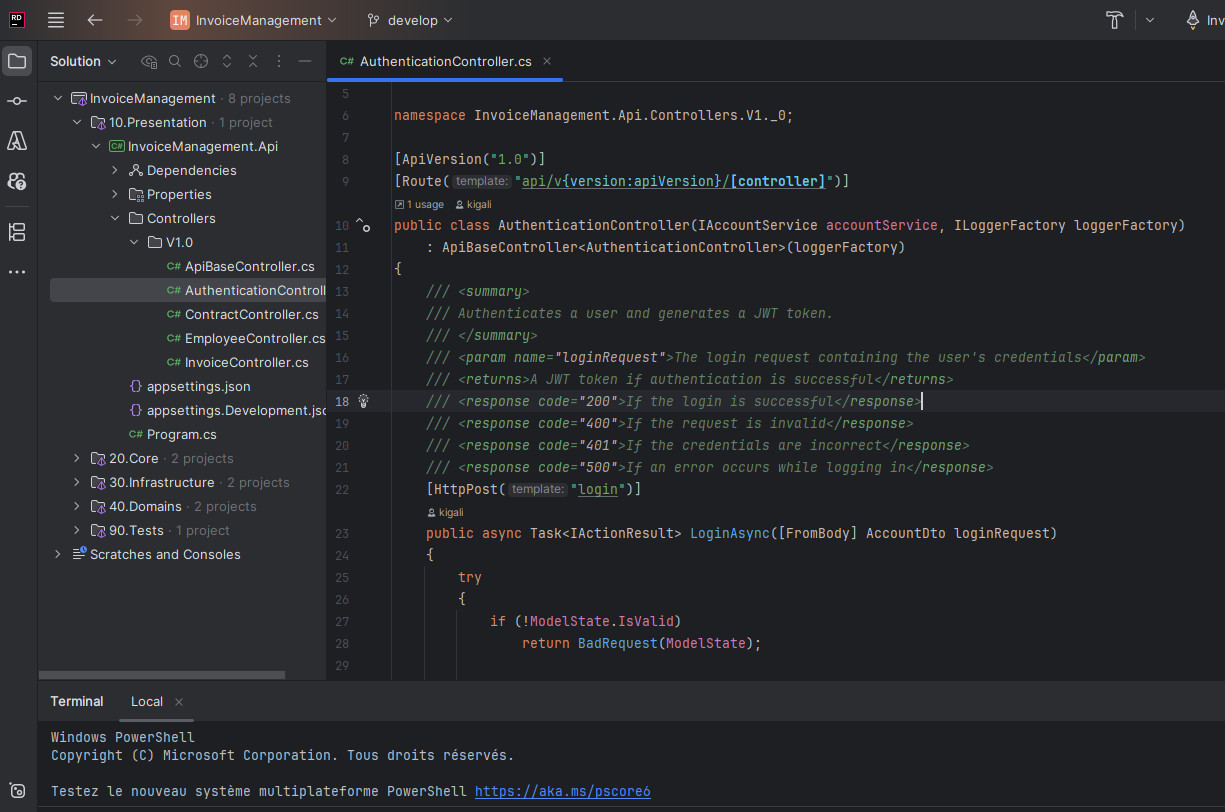Expand the 90.Tests solution folder
This screenshot has height=812, width=1225.
(x=77, y=531)
